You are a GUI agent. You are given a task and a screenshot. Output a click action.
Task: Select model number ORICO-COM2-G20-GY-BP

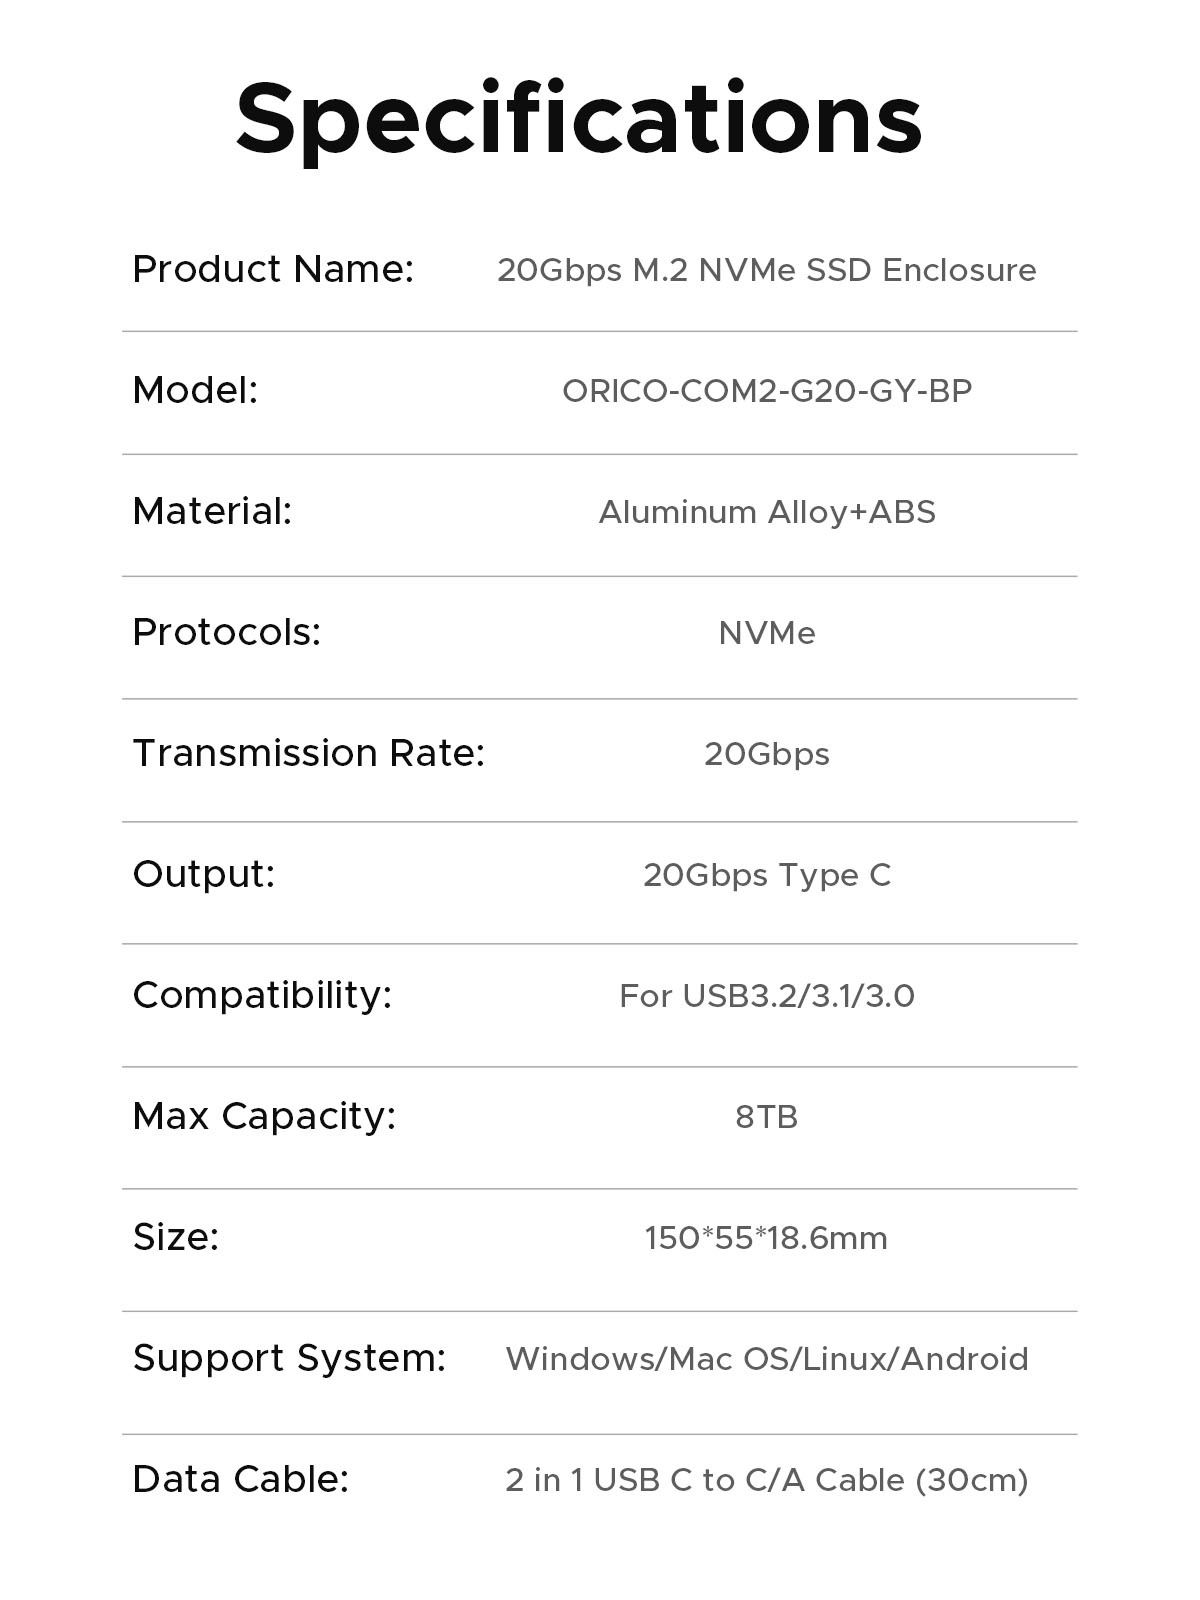click(x=766, y=391)
